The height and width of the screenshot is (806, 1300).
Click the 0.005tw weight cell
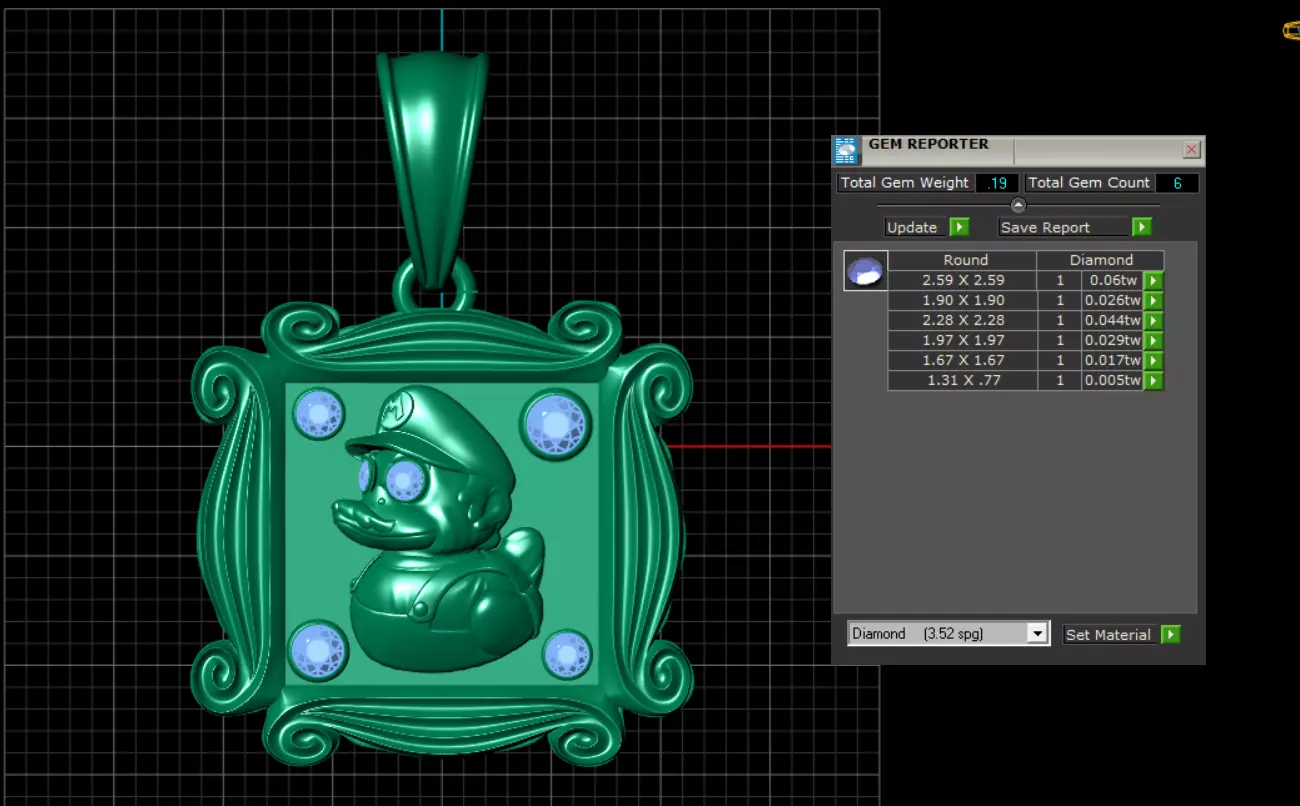(x=1113, y=380)
